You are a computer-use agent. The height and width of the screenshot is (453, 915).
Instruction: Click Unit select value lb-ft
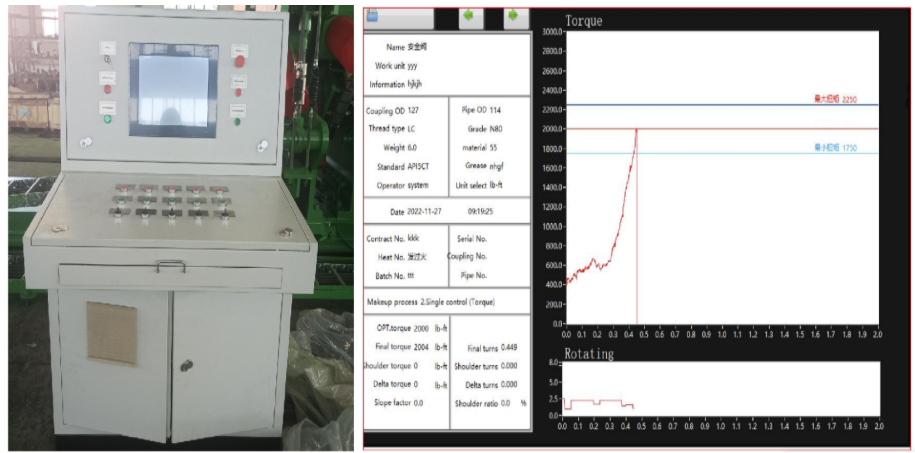pos(497,185)
